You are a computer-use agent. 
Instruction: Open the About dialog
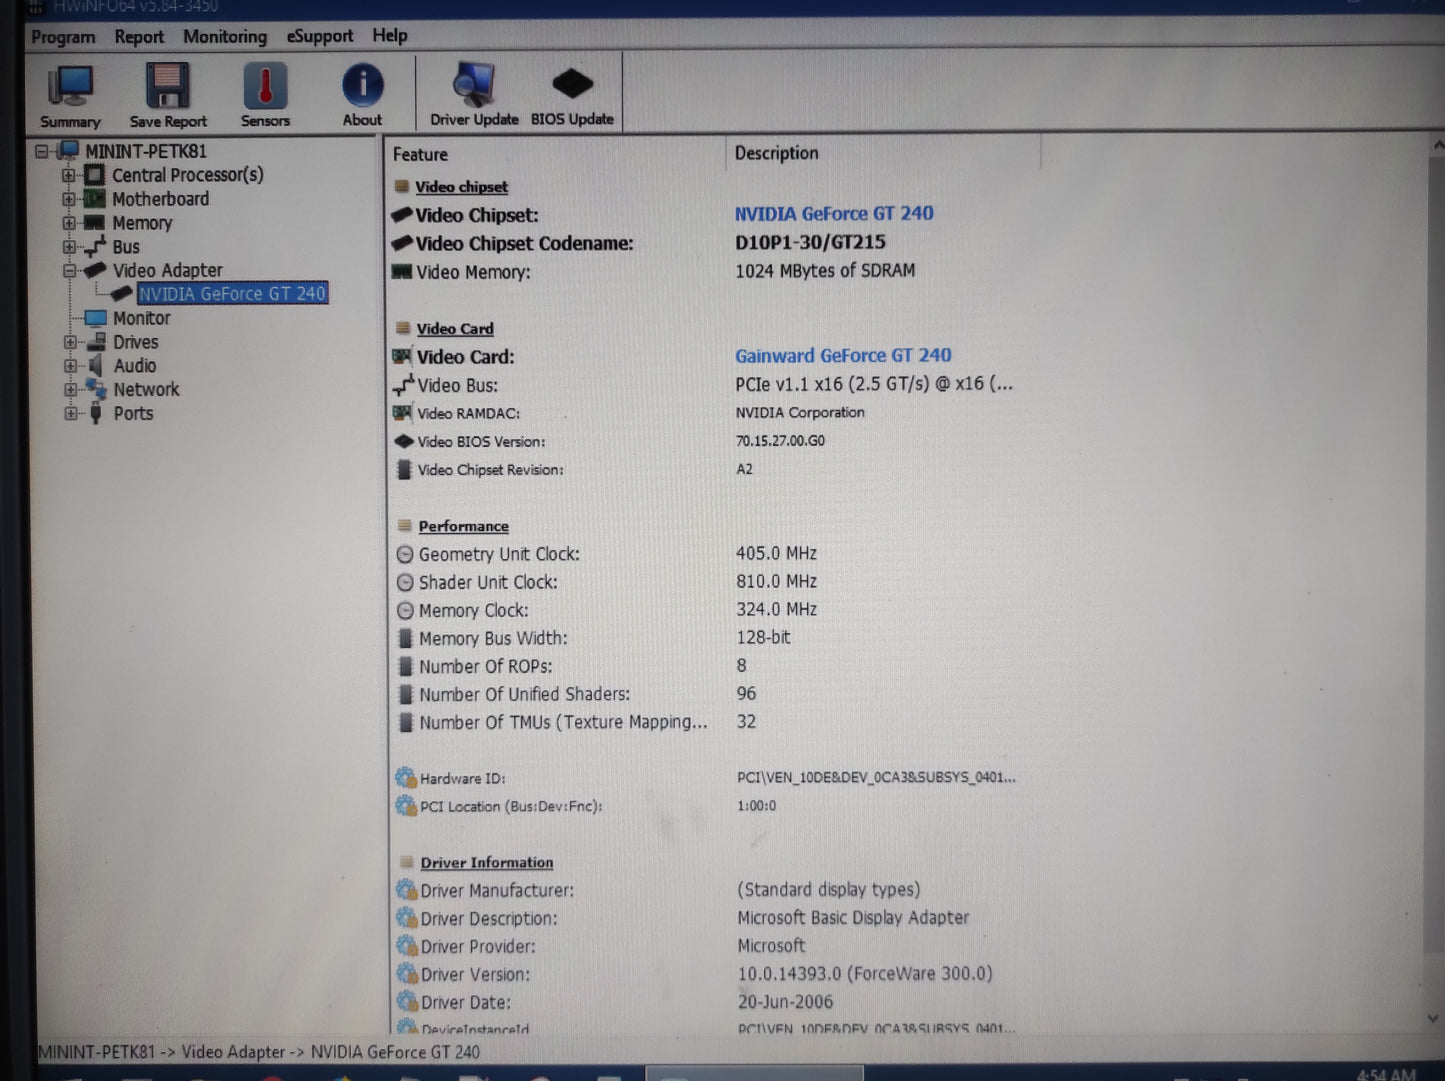point(361,90)
